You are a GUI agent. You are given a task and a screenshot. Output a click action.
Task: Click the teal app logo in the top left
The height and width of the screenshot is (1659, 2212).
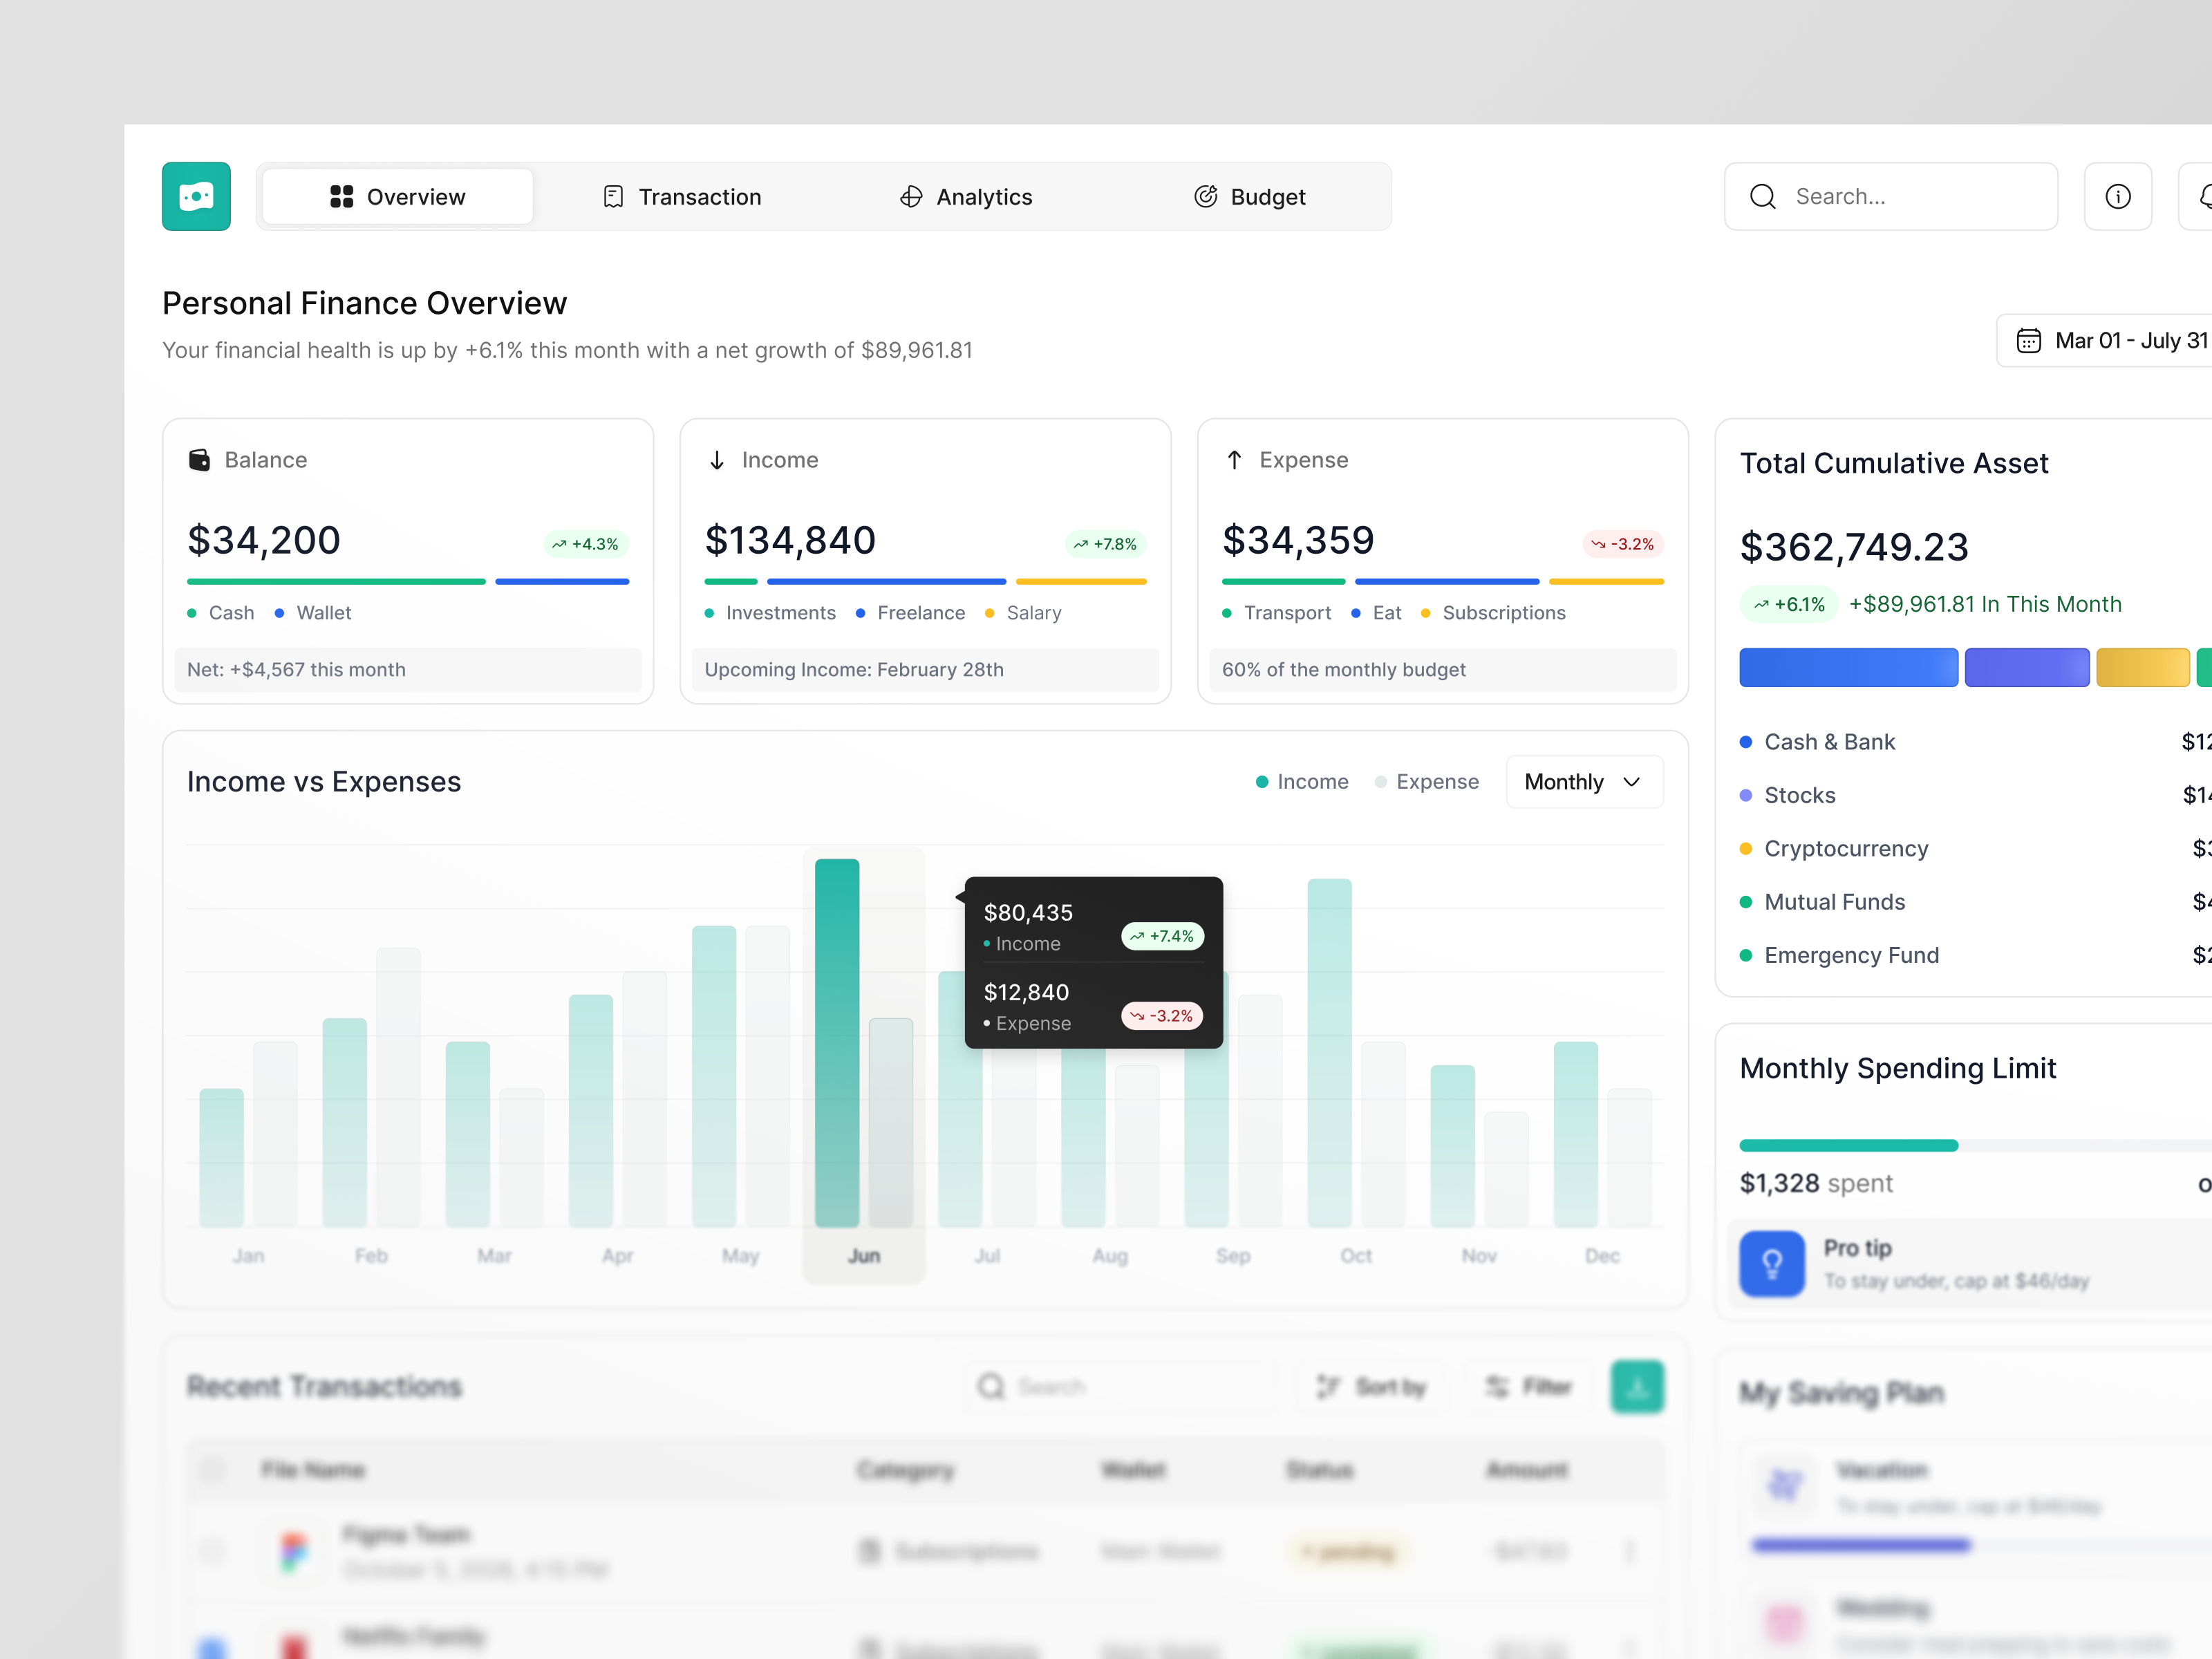[x=196, y=196]
